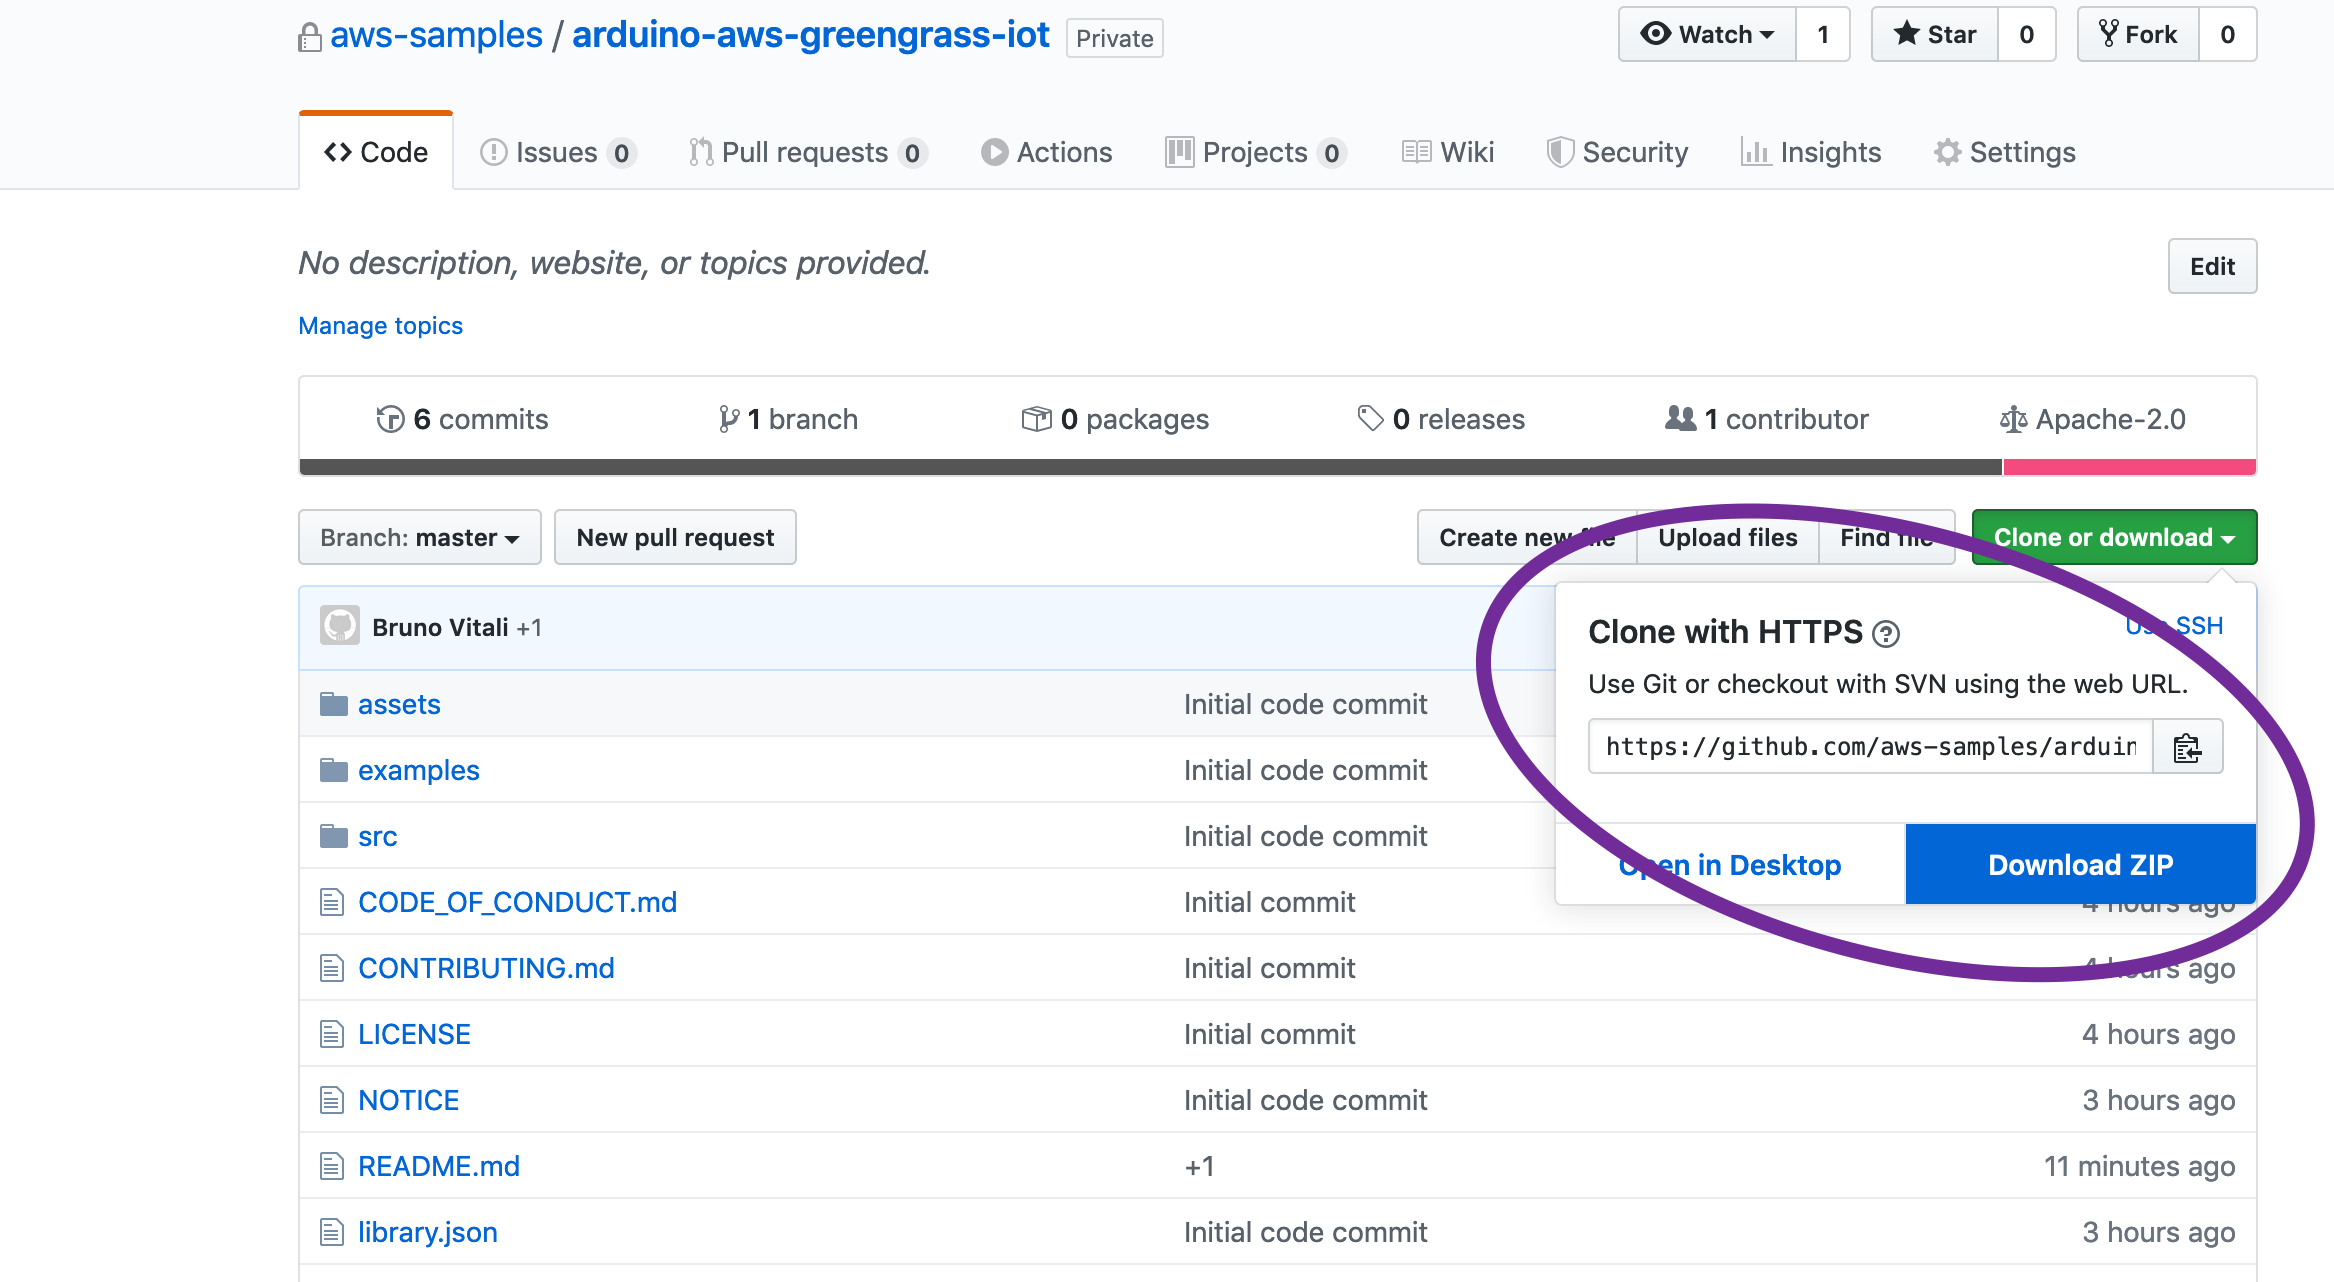Click Bruno Vitali's avatar icon
This screenshot has height=1282, width=2334.
point(339,626)
